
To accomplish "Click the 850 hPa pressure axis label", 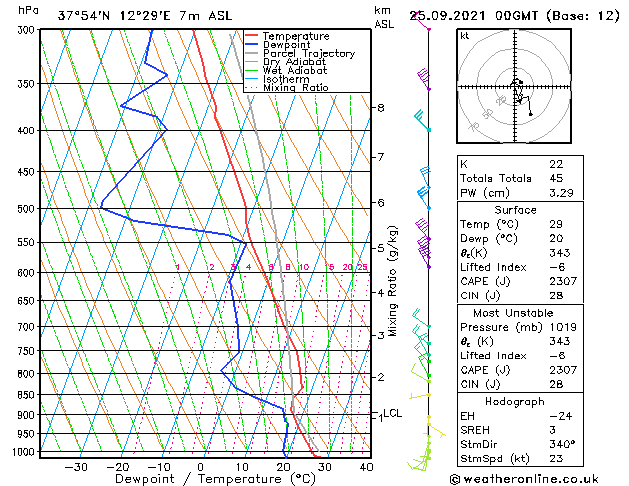I will tap(28, 395).
